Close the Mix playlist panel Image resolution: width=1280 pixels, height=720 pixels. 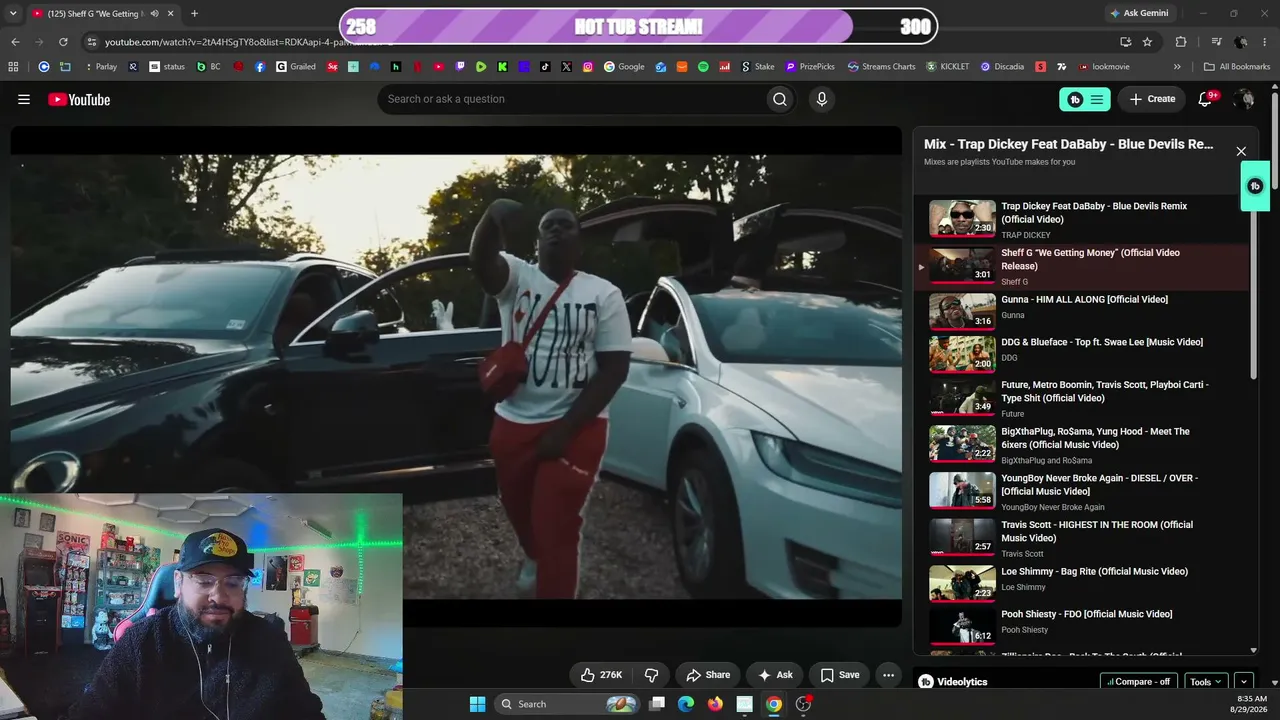tap(1241, 151)
